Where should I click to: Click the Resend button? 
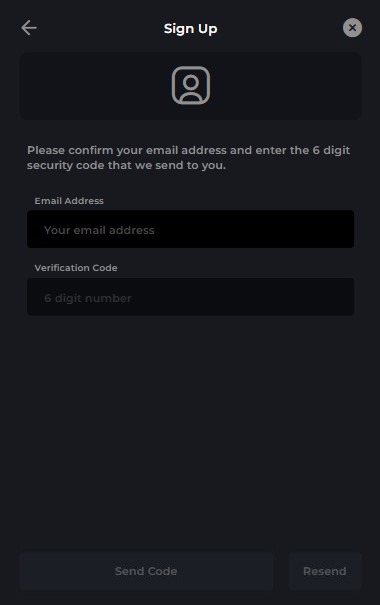pos(325,571)
